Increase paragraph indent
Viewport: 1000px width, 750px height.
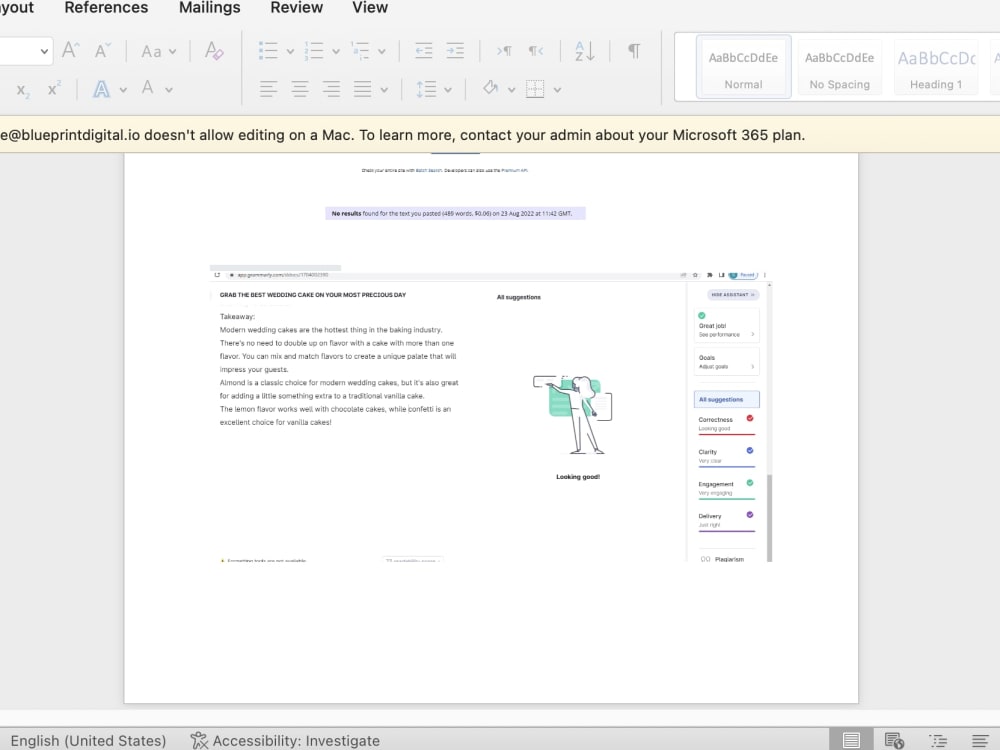(455, 50)
